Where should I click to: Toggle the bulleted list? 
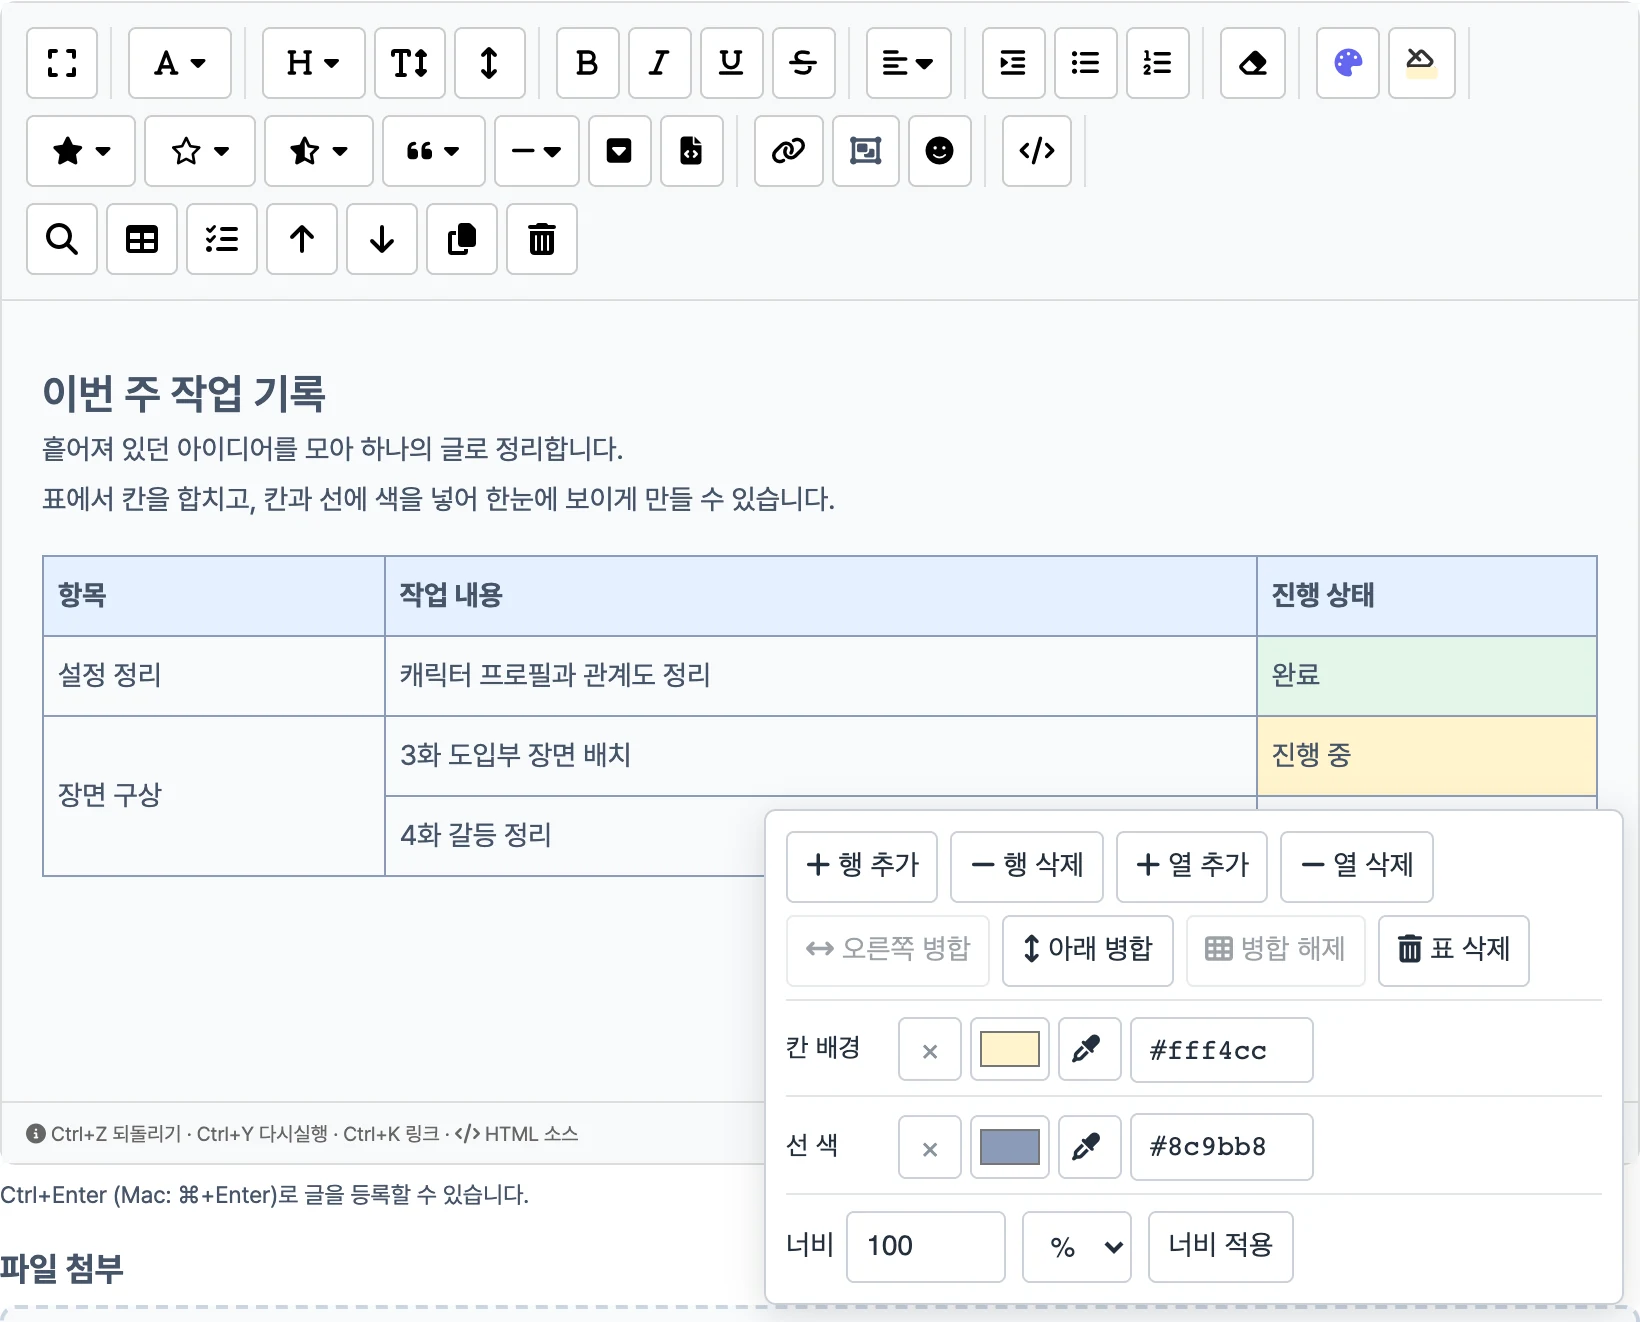pyautogui.click(x=1086, y=63)
